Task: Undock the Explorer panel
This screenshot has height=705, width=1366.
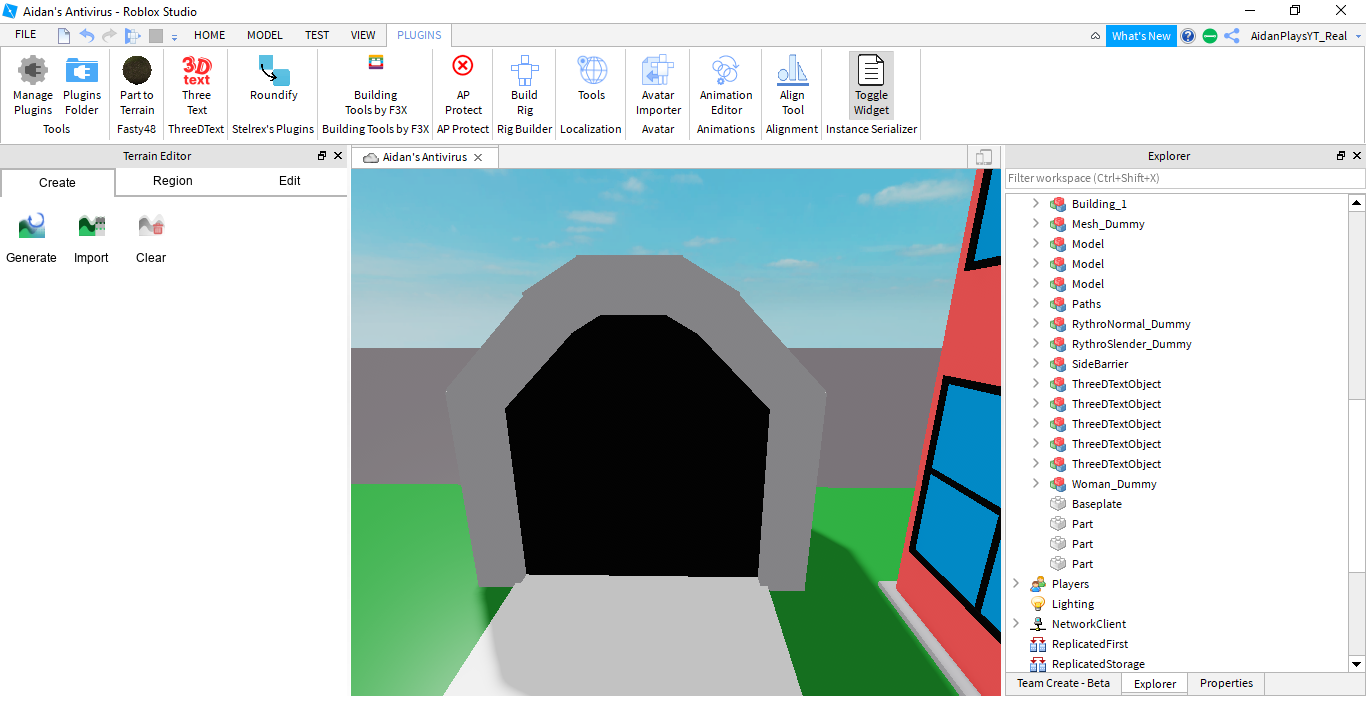Action: [x=1341, y=156]
